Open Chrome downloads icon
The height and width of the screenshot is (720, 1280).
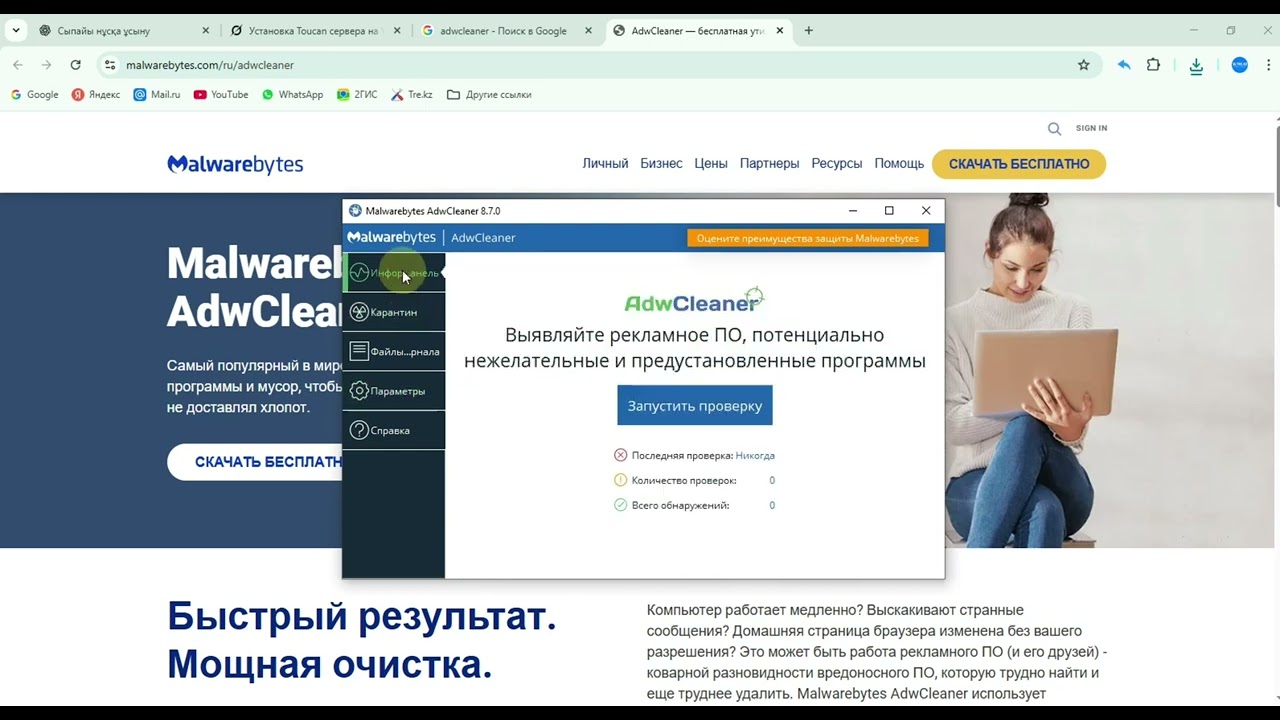click(1196, 66)
